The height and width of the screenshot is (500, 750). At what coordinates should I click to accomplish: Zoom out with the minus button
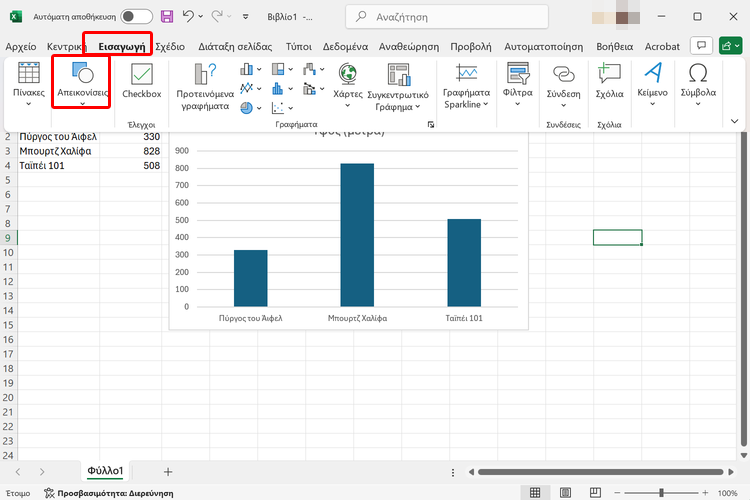pos(617,492)
